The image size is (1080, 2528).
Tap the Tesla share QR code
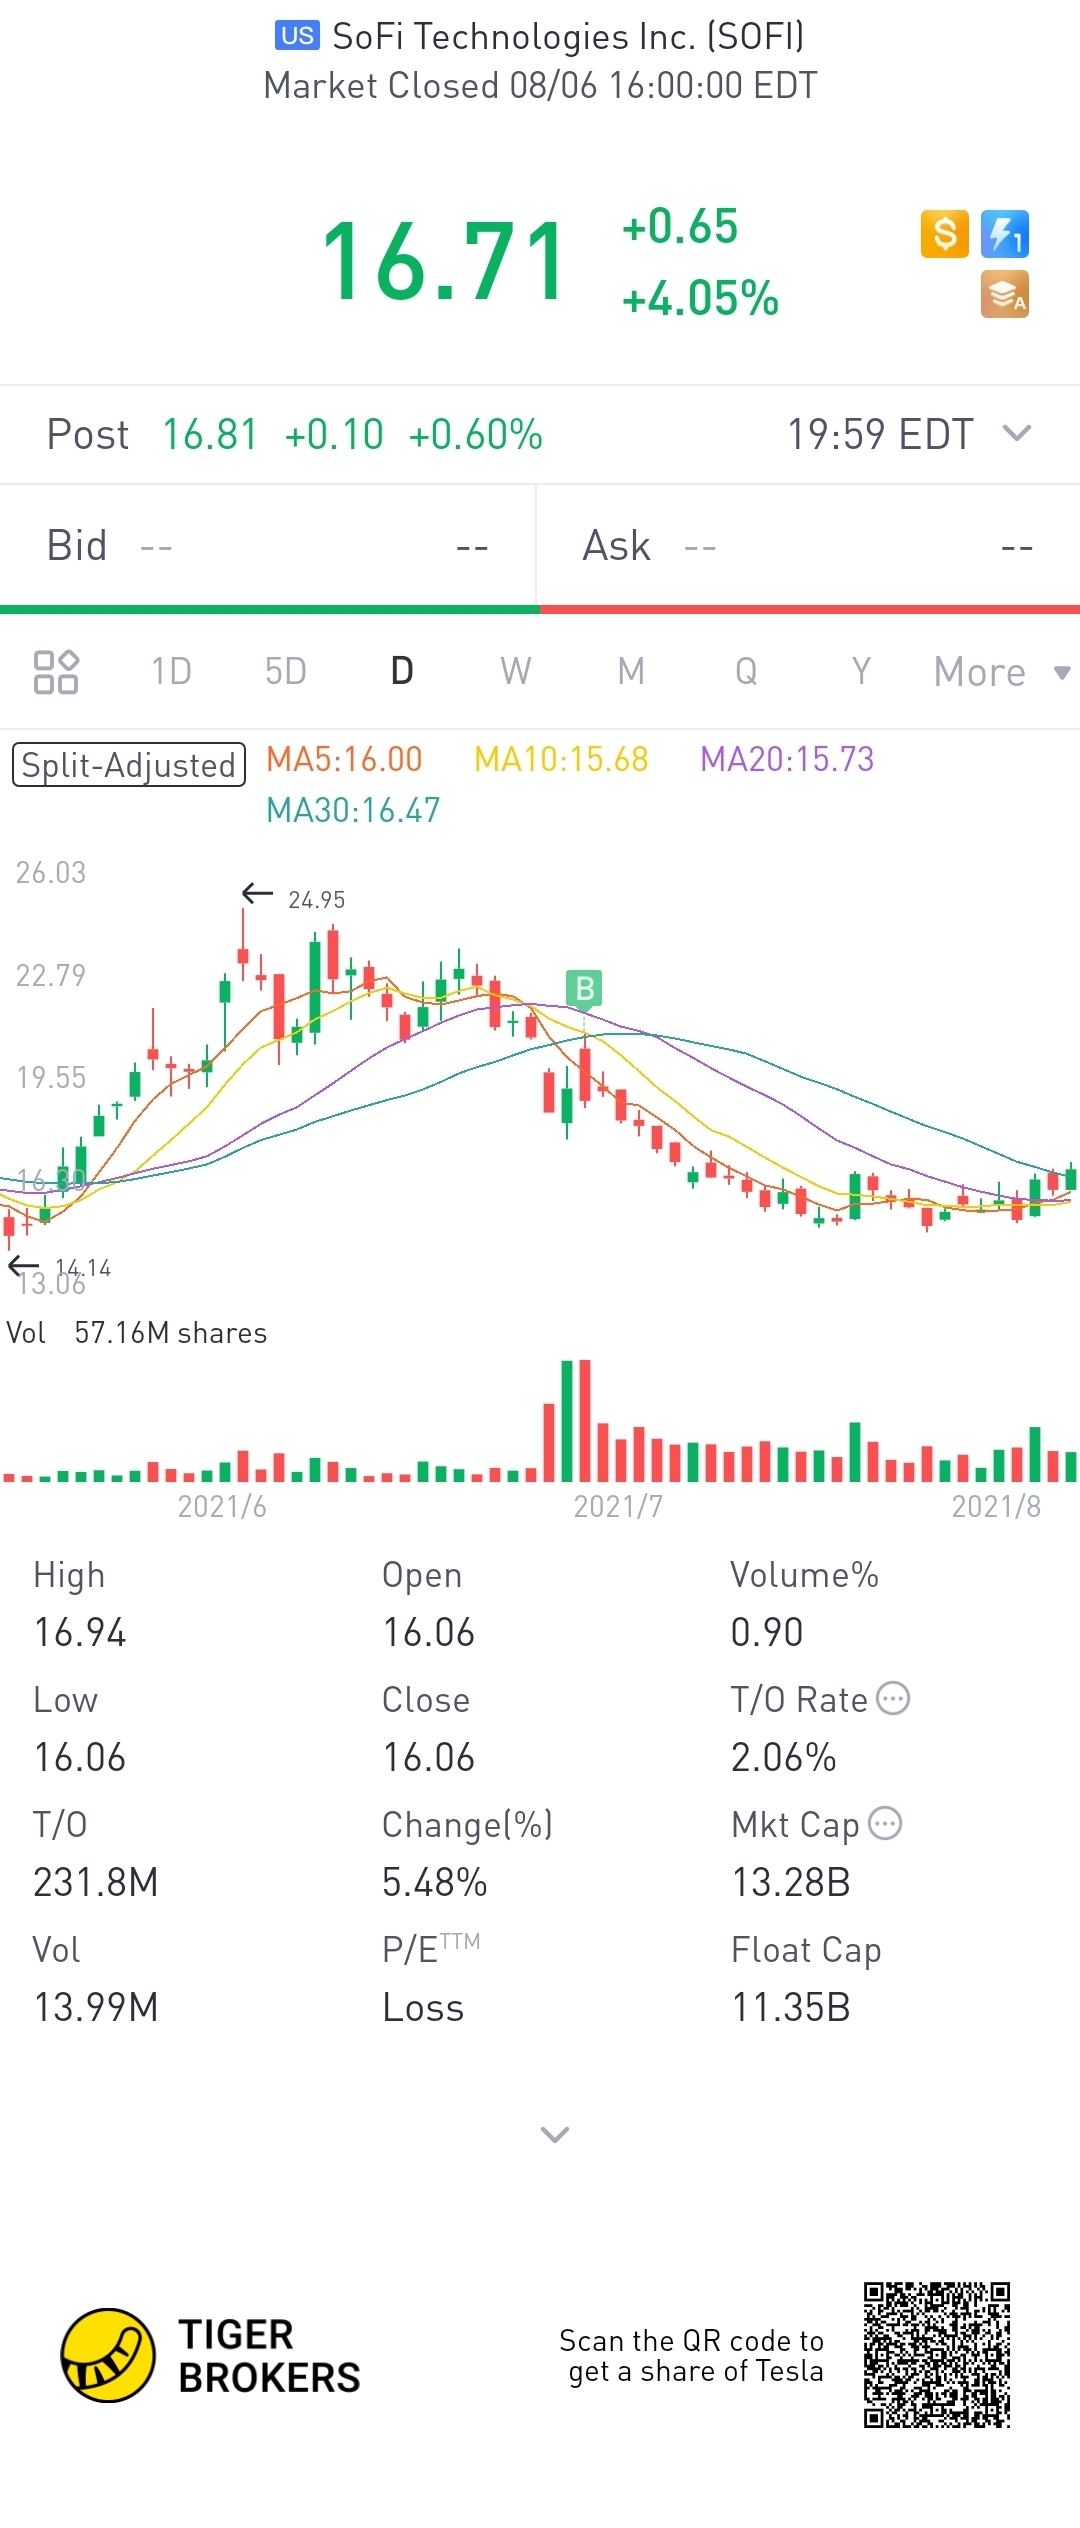point(937,2355)
